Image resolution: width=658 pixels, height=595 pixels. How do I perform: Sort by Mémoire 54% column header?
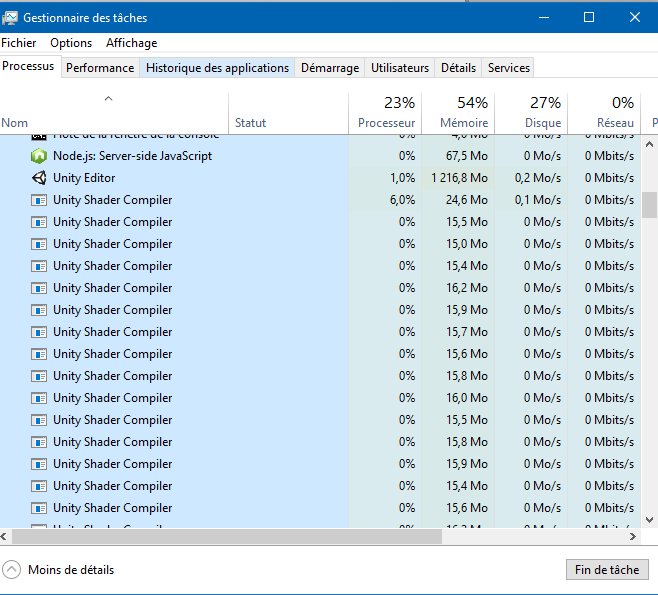pyautogui.click(x=458, y=112)
